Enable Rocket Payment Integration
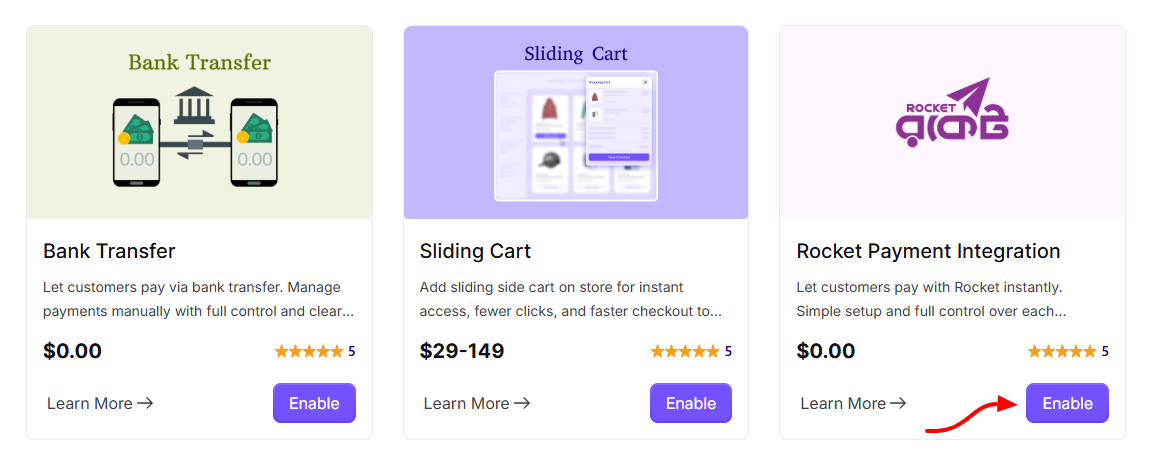 pyautogui.click(x=1067, y=403)
